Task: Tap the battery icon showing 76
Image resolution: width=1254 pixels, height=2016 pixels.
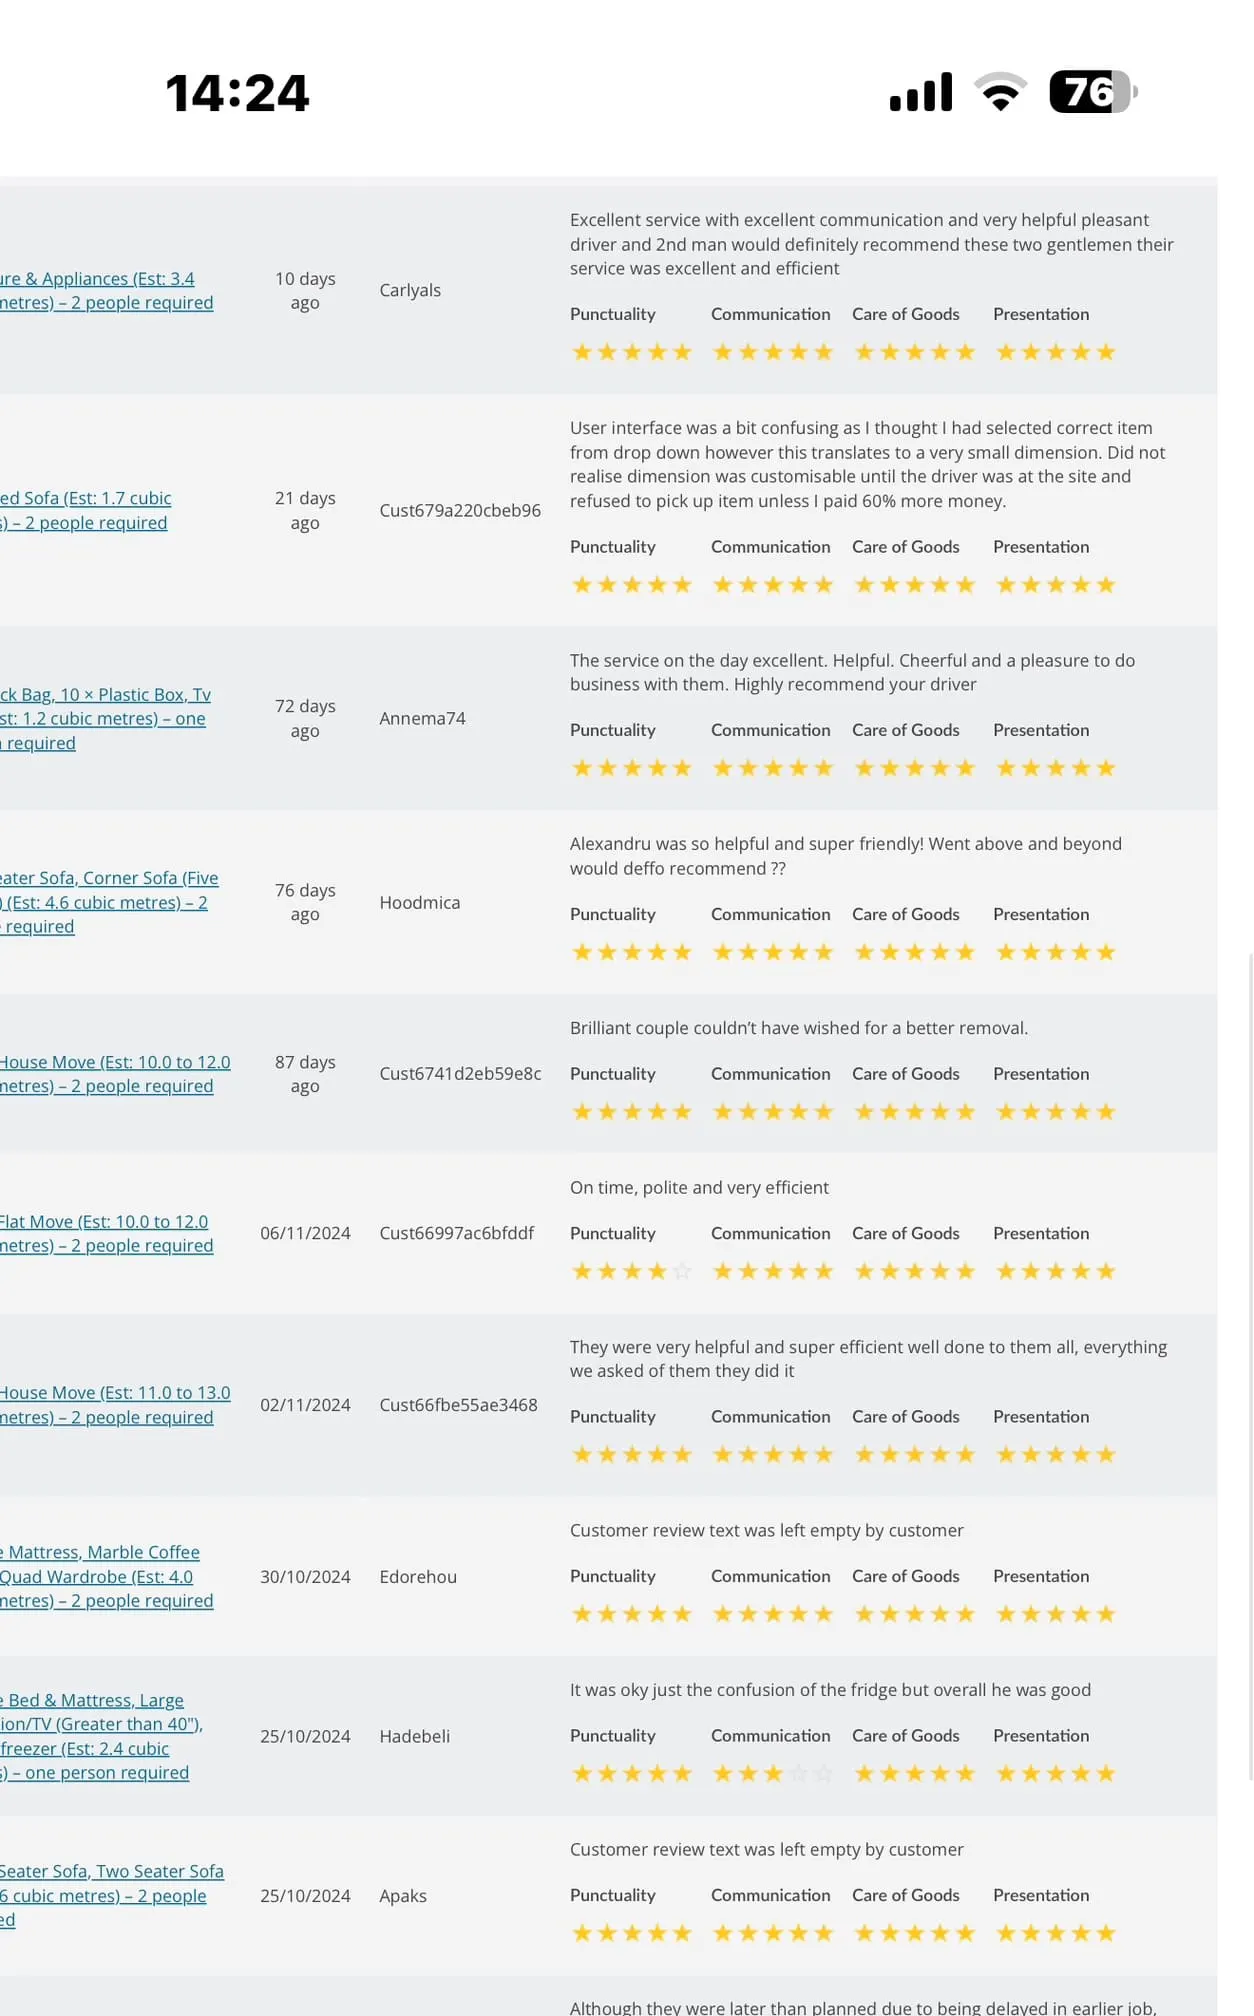Action: pyautogui.click(x=1093, y=92)
